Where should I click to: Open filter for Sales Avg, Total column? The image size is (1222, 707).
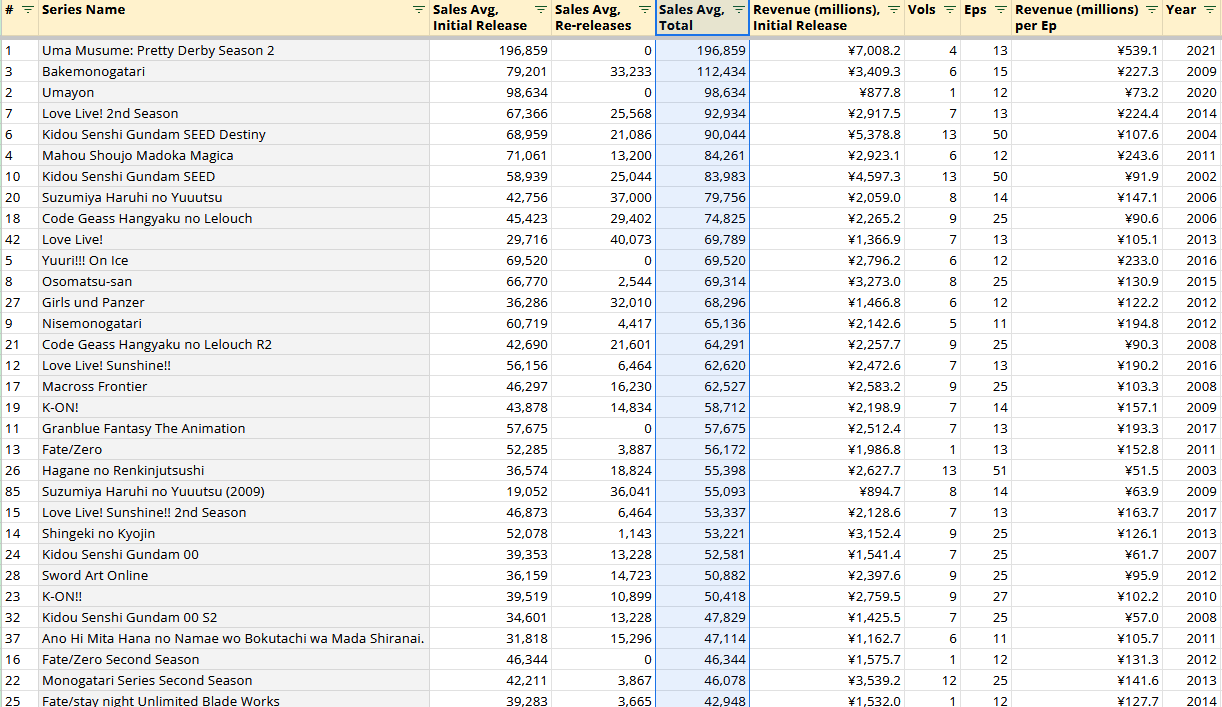[x=739, y=10]
